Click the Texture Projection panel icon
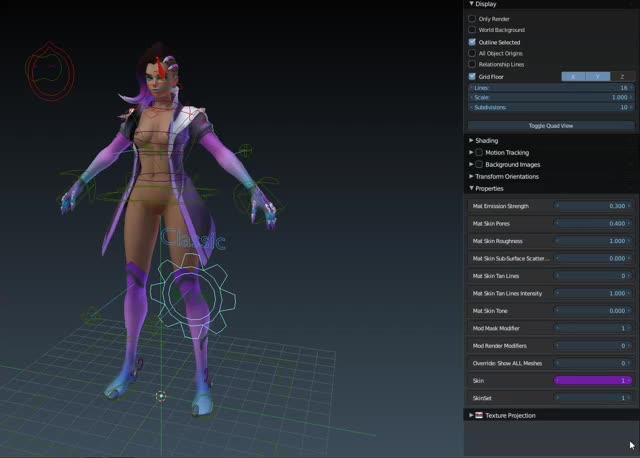The height and width of the screenshot is (458, 640). (479, 415)
